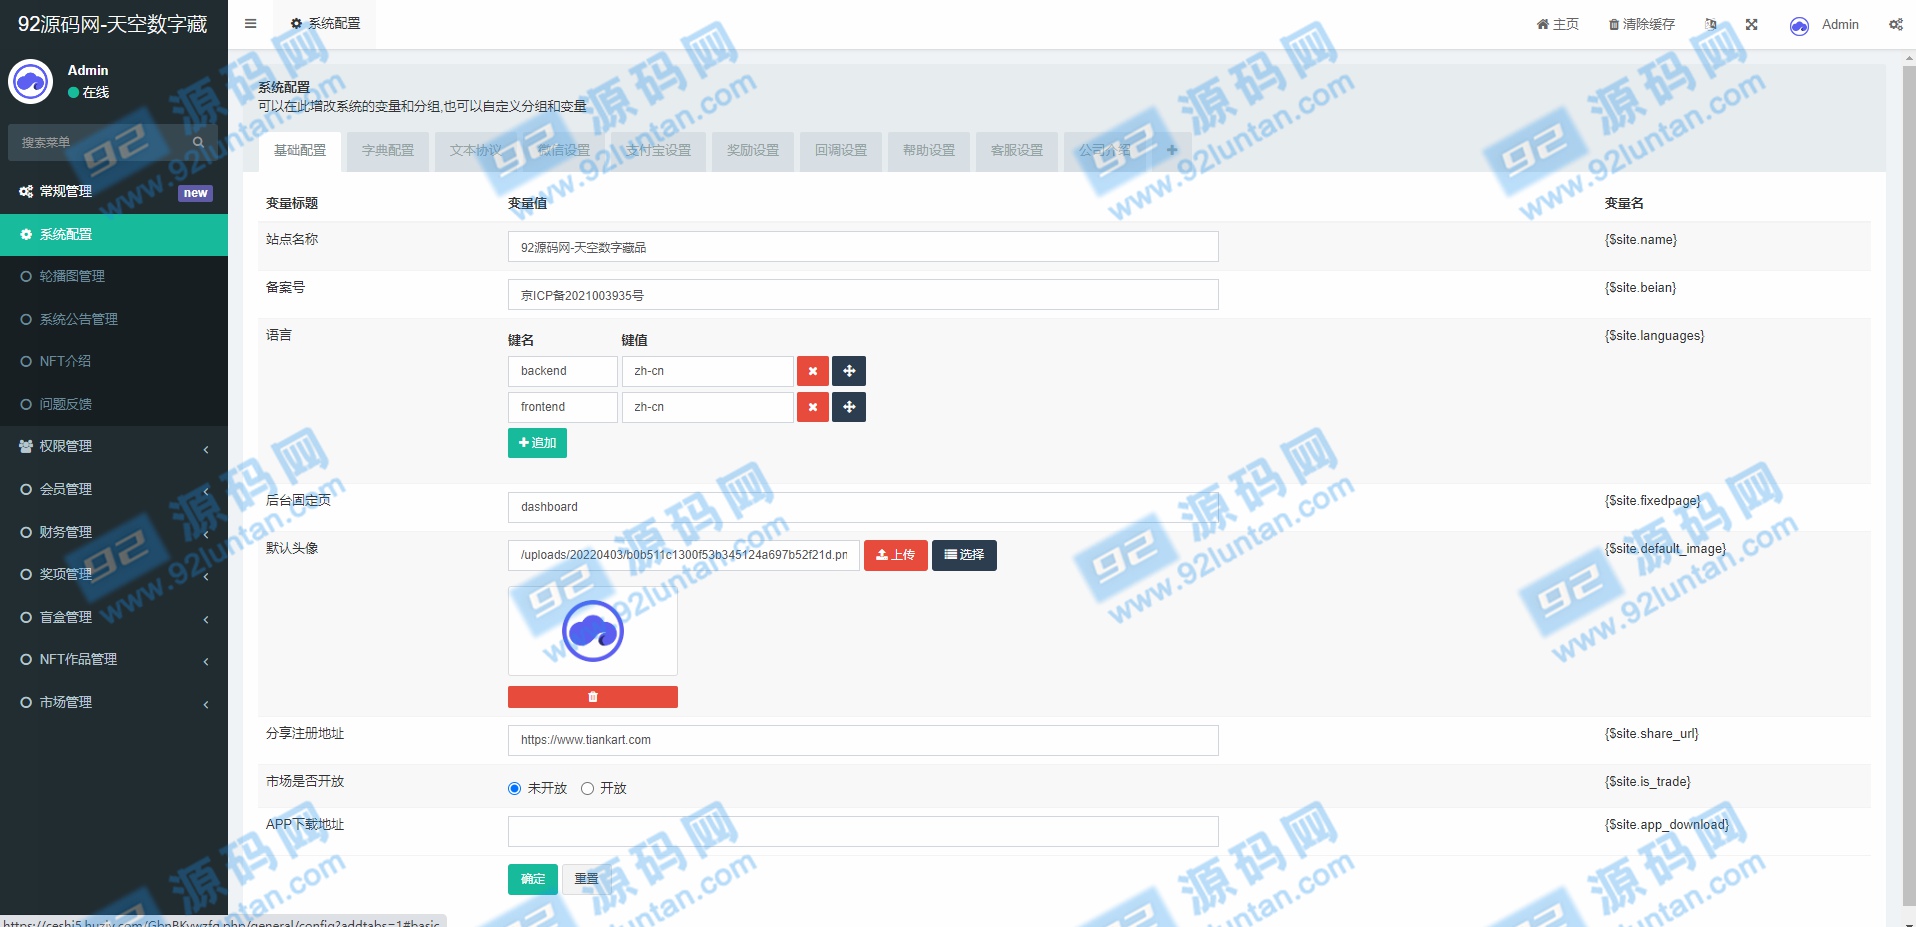Switch to the 奖励设置 tab
The width and height of the screenshot is (1916, 927).
[x=753, y=150]
